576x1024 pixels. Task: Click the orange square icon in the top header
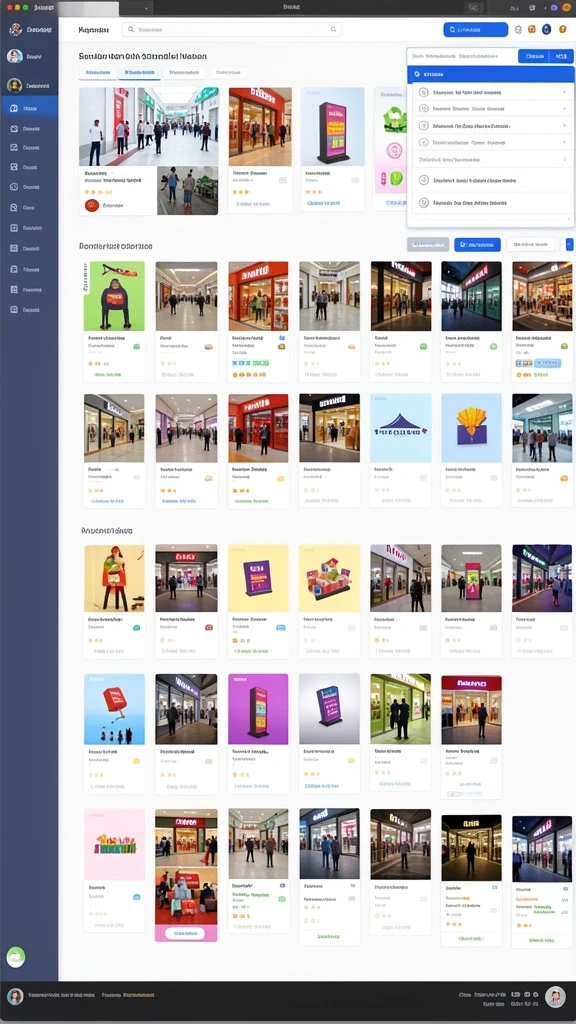tap(532, 29)
